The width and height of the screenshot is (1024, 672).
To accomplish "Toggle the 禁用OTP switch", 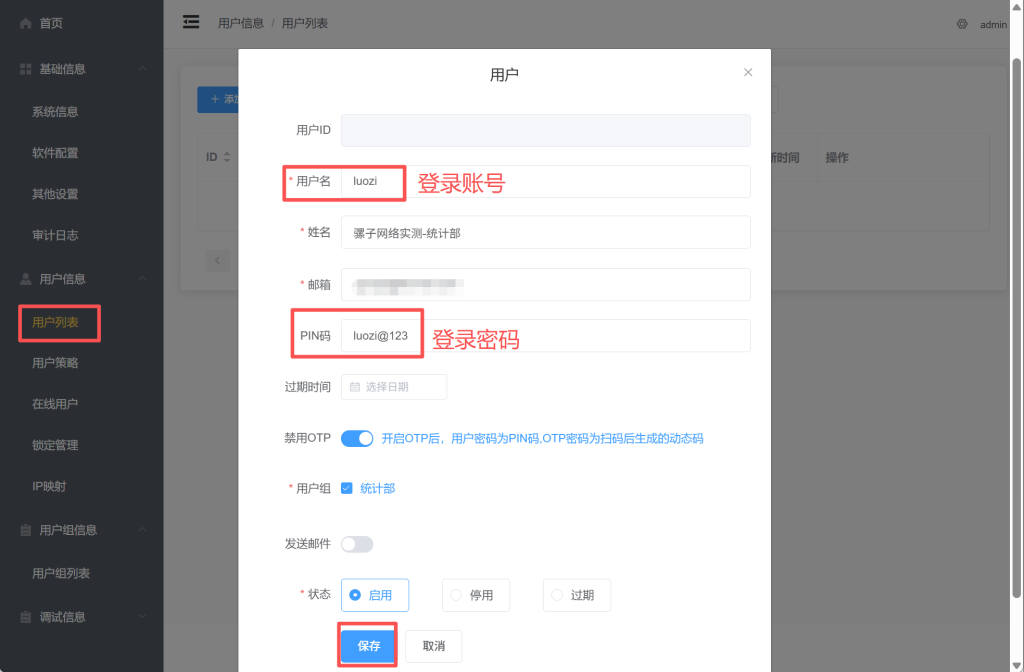I will pos(357,438).
